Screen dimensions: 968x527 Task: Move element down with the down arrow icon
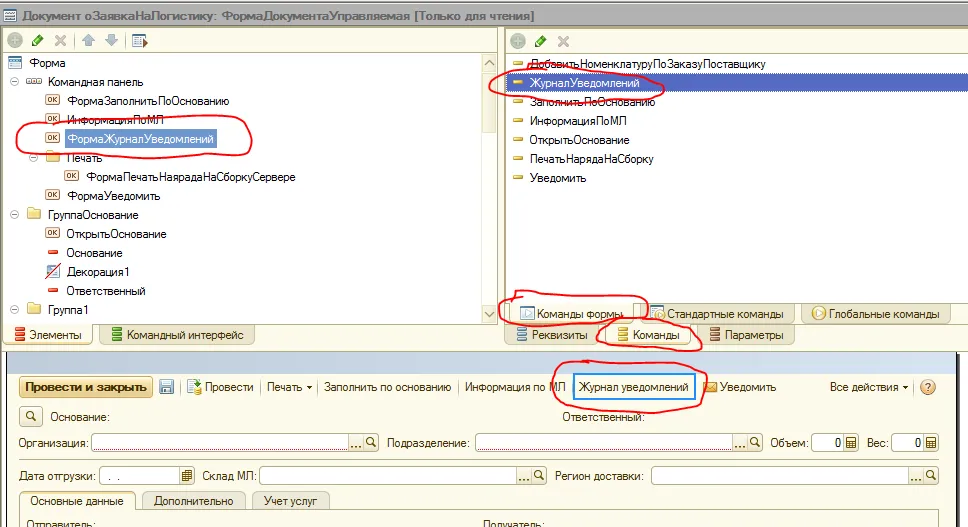coord(112,41)
